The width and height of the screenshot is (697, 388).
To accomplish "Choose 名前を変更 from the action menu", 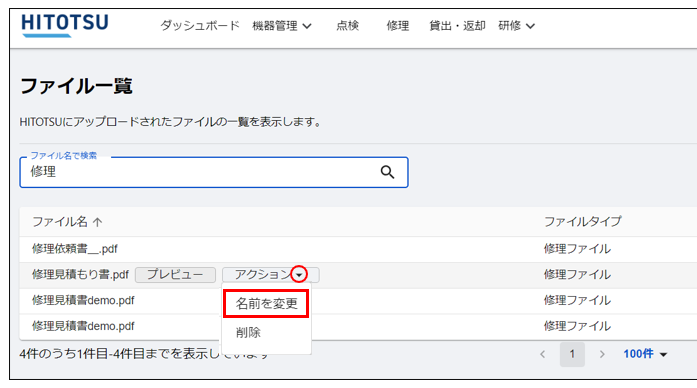I will coord(266,304).
